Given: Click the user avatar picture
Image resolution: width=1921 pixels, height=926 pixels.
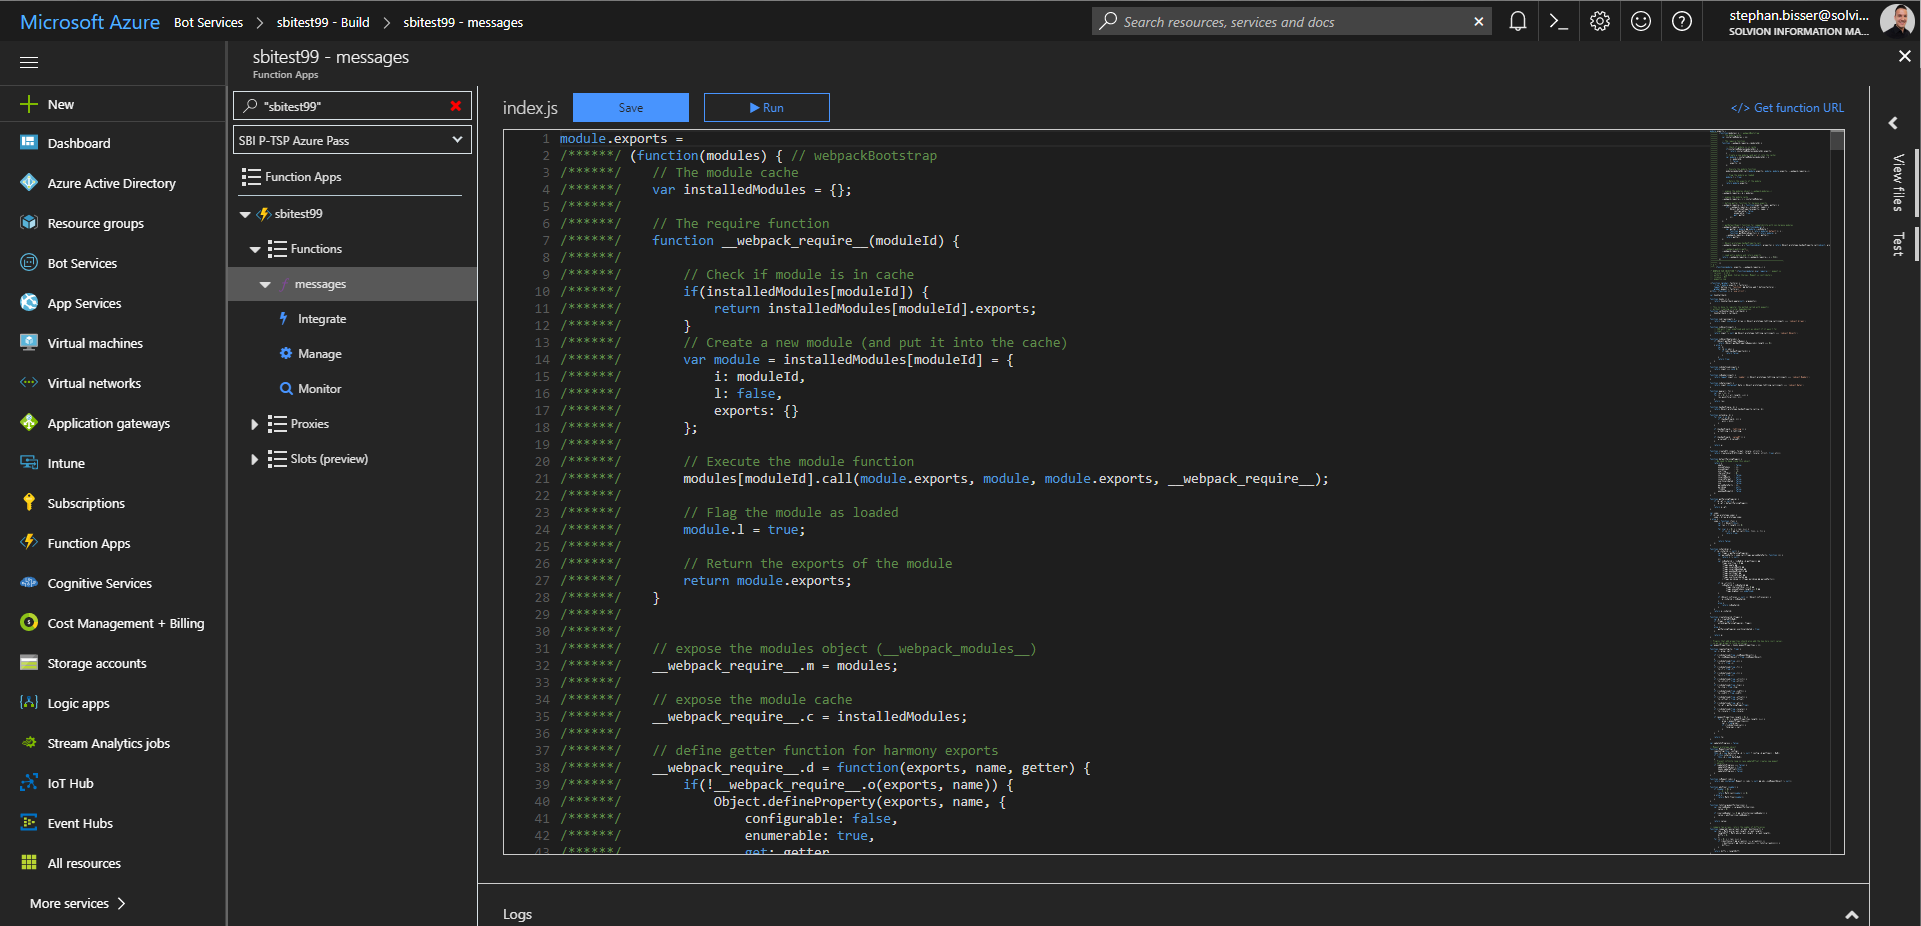Looking at the screenshot, I should click(1897, 21).
